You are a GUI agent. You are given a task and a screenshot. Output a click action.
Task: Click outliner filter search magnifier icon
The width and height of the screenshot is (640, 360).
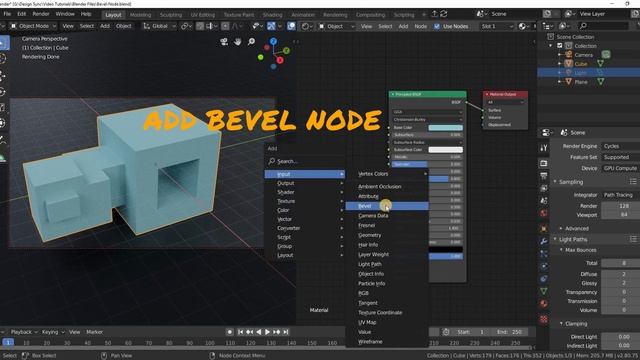(x=583, y=26)
